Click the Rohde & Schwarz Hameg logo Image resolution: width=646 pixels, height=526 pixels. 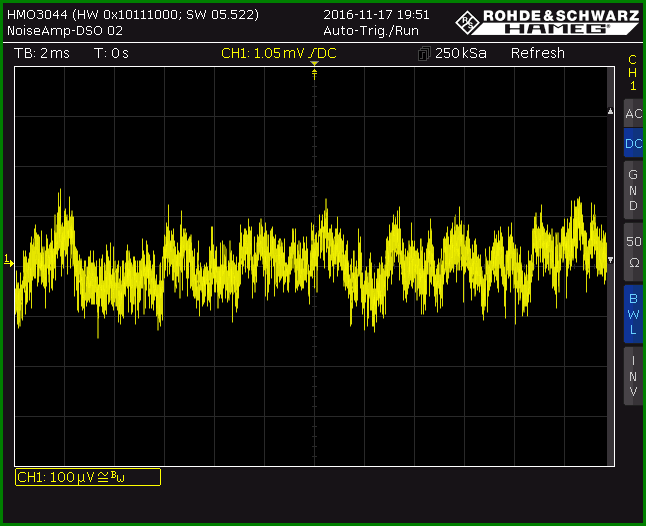click(x=547, y=22)
